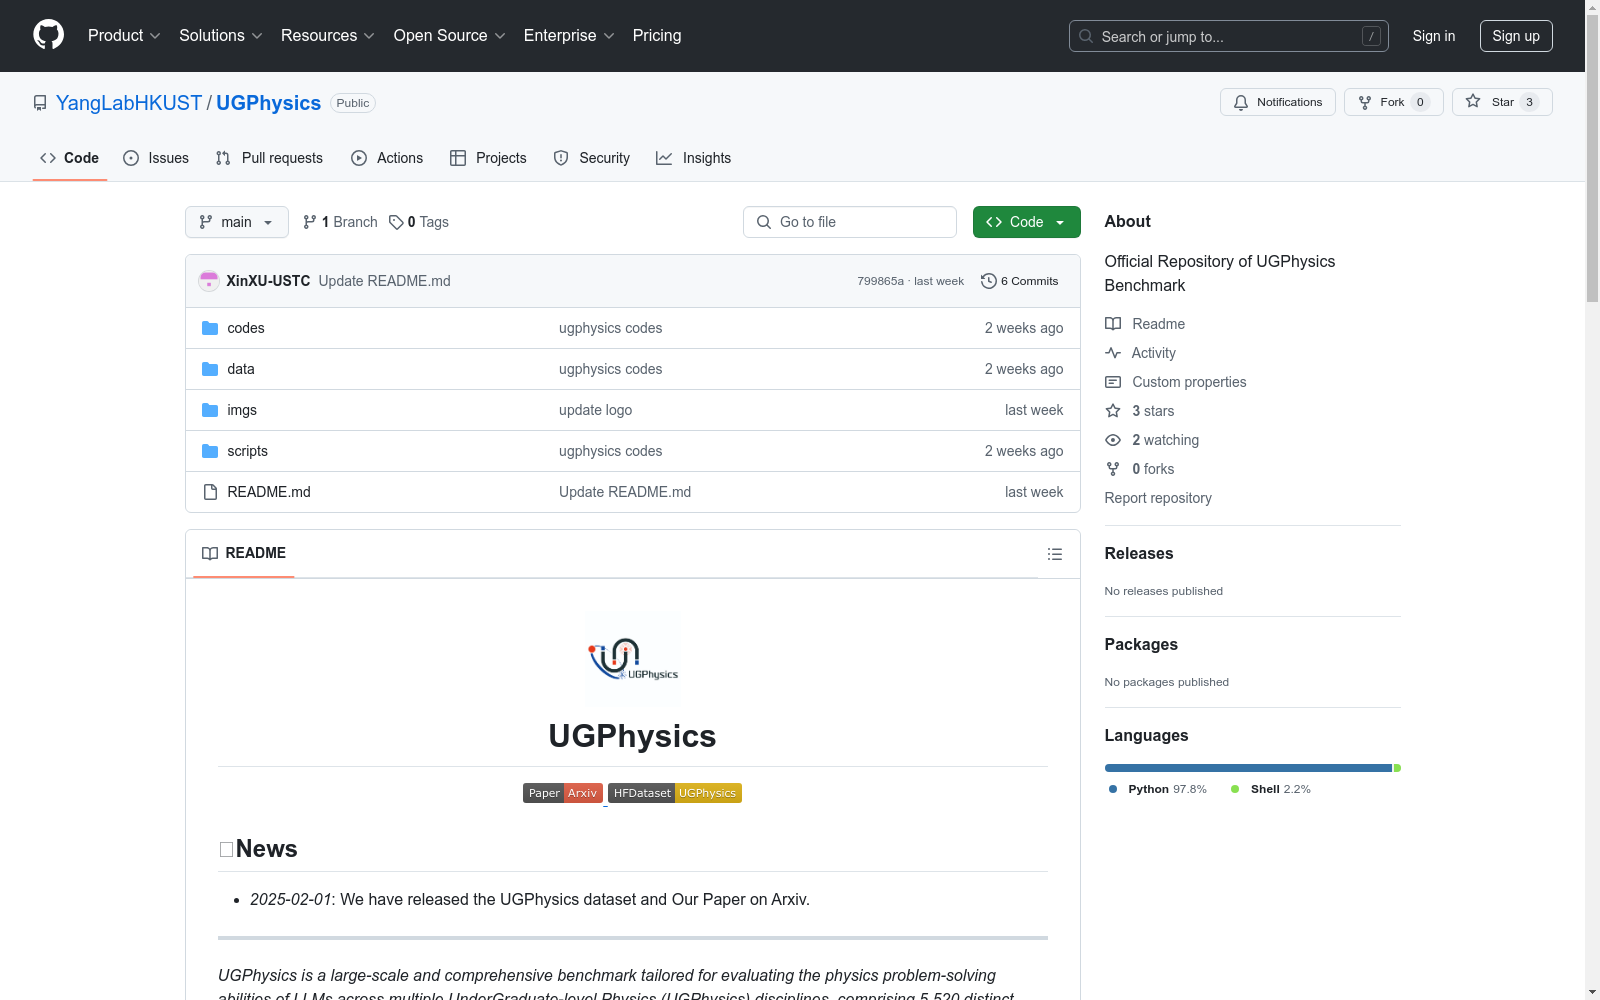Click the imgs folder icon
Viewport: 1600px width, 1000px height.
[x=210, y=410]
